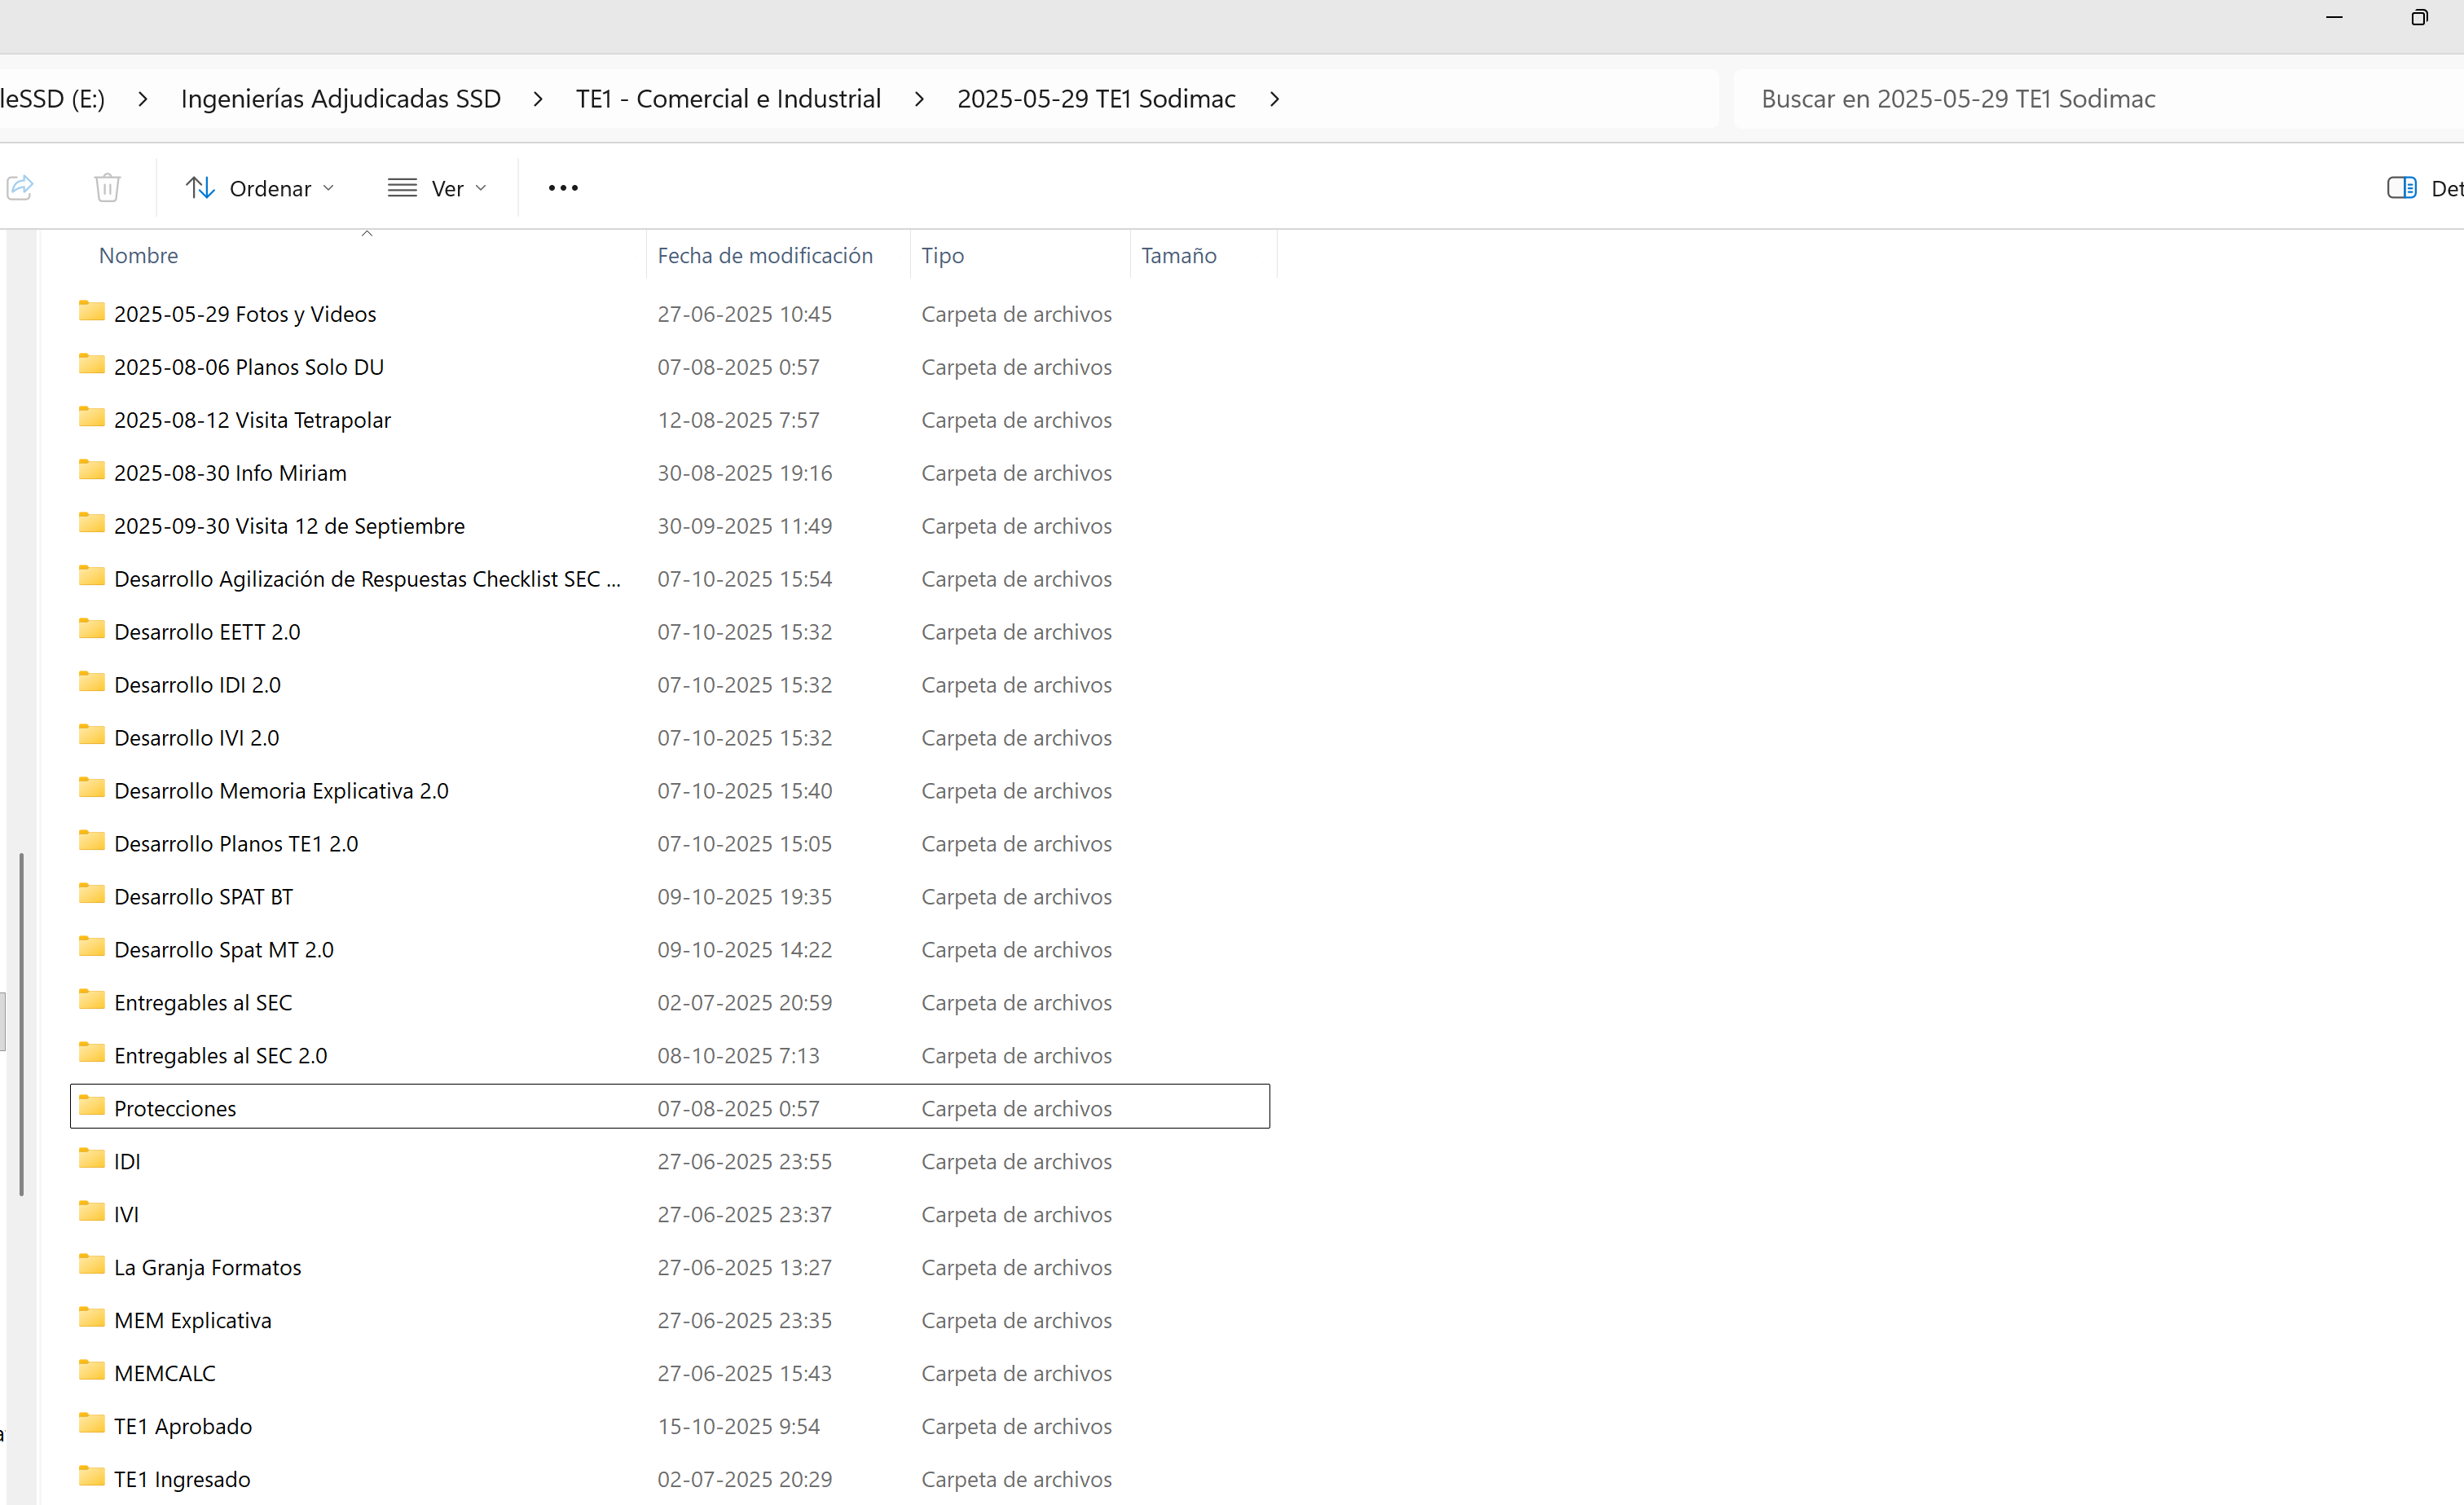Viewport: 2464px width, 1505px height.
Task: Select folder icon of Desarrollo IDI 2.0
Action: pos(92,682)
